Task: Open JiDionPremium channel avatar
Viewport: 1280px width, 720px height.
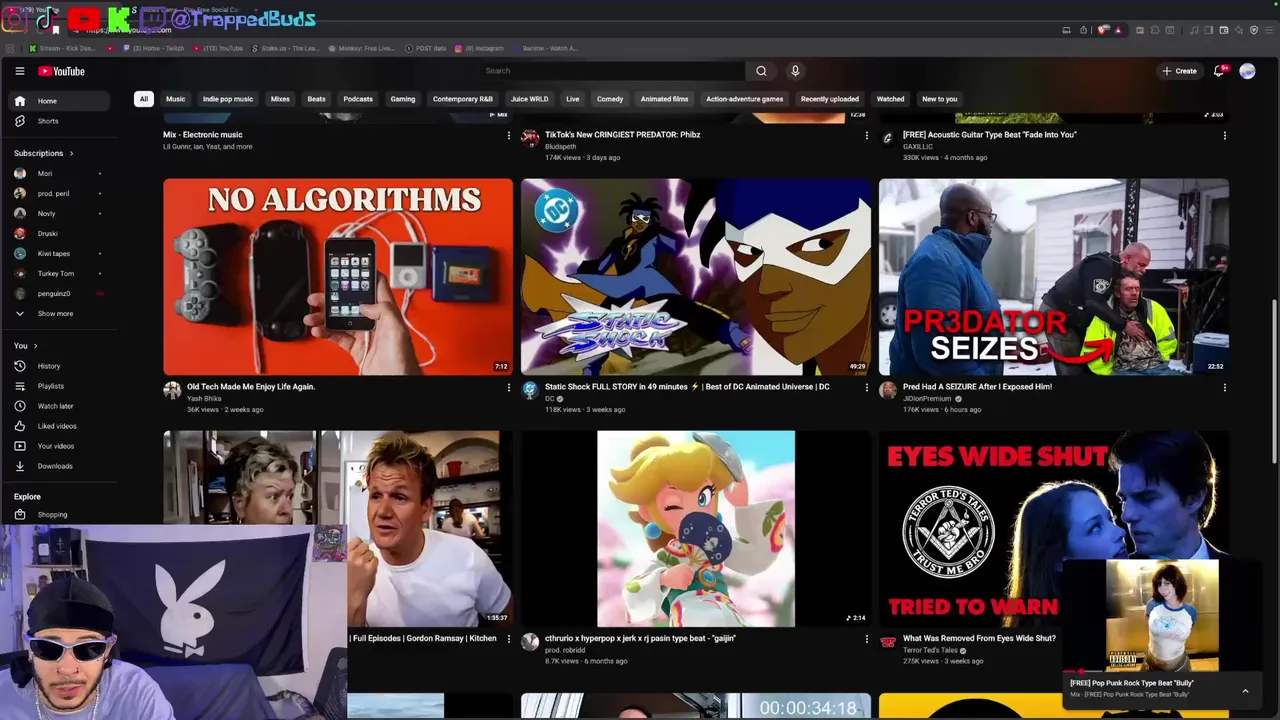Action: pyautogui.click(x=888, y=391)
